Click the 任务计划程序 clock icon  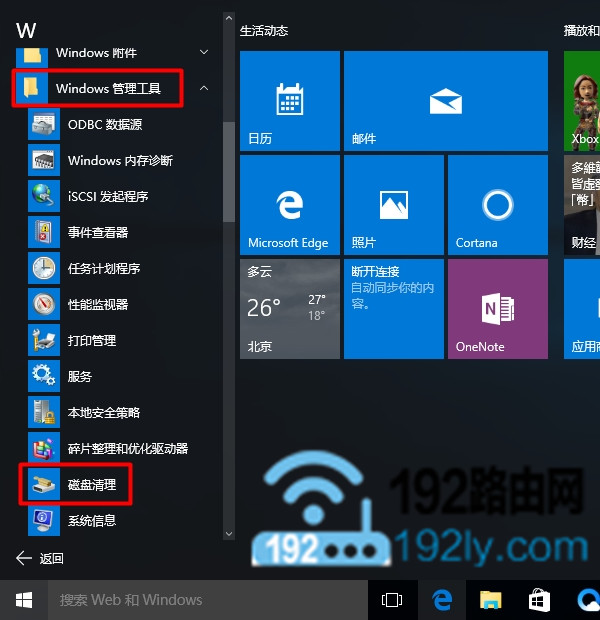44,268
